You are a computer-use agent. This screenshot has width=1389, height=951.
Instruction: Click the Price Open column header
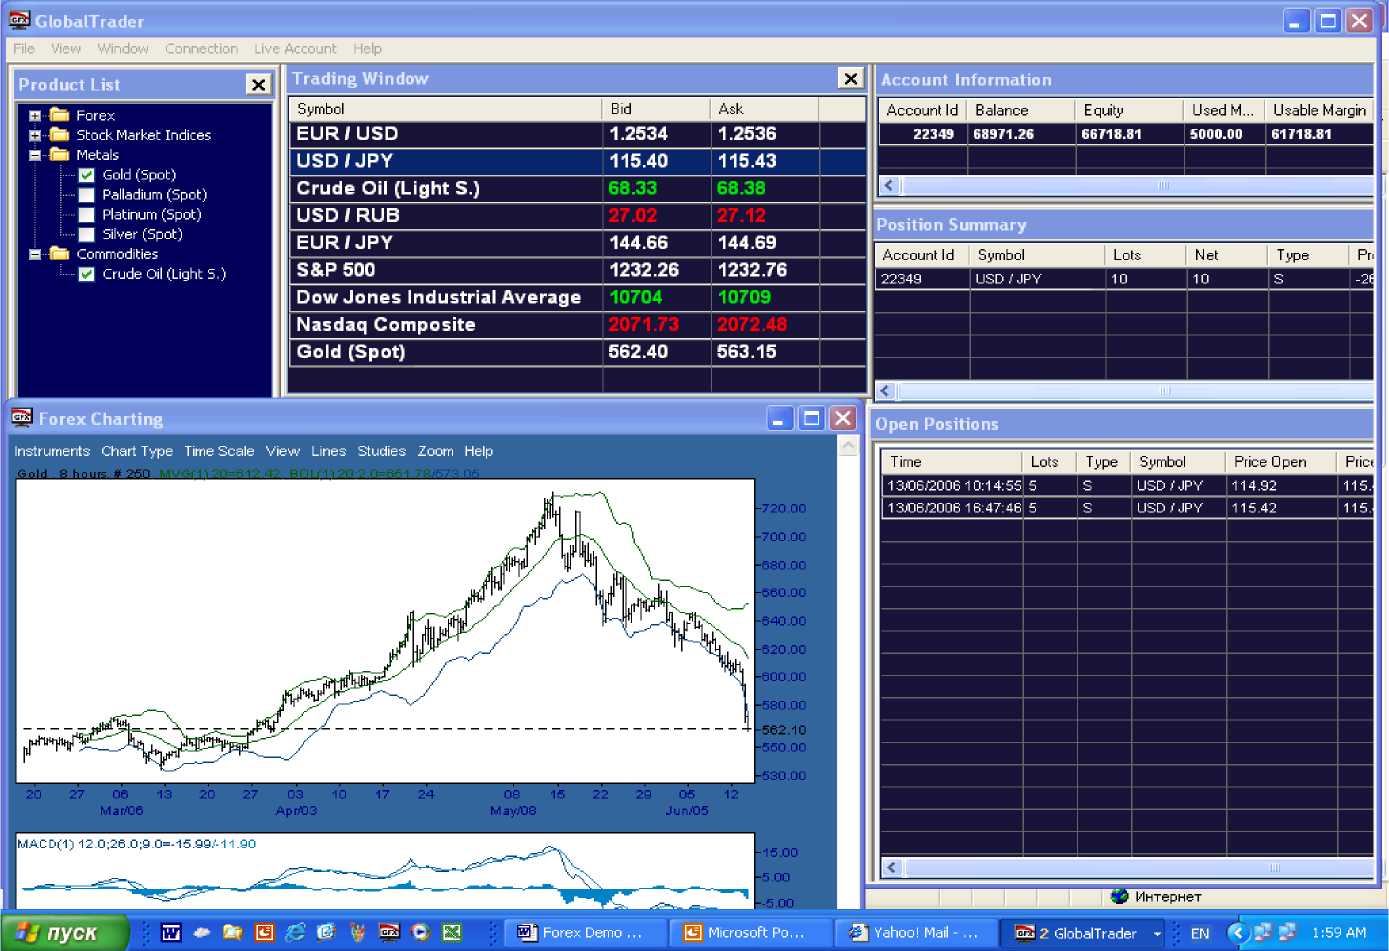(1281, 461)
